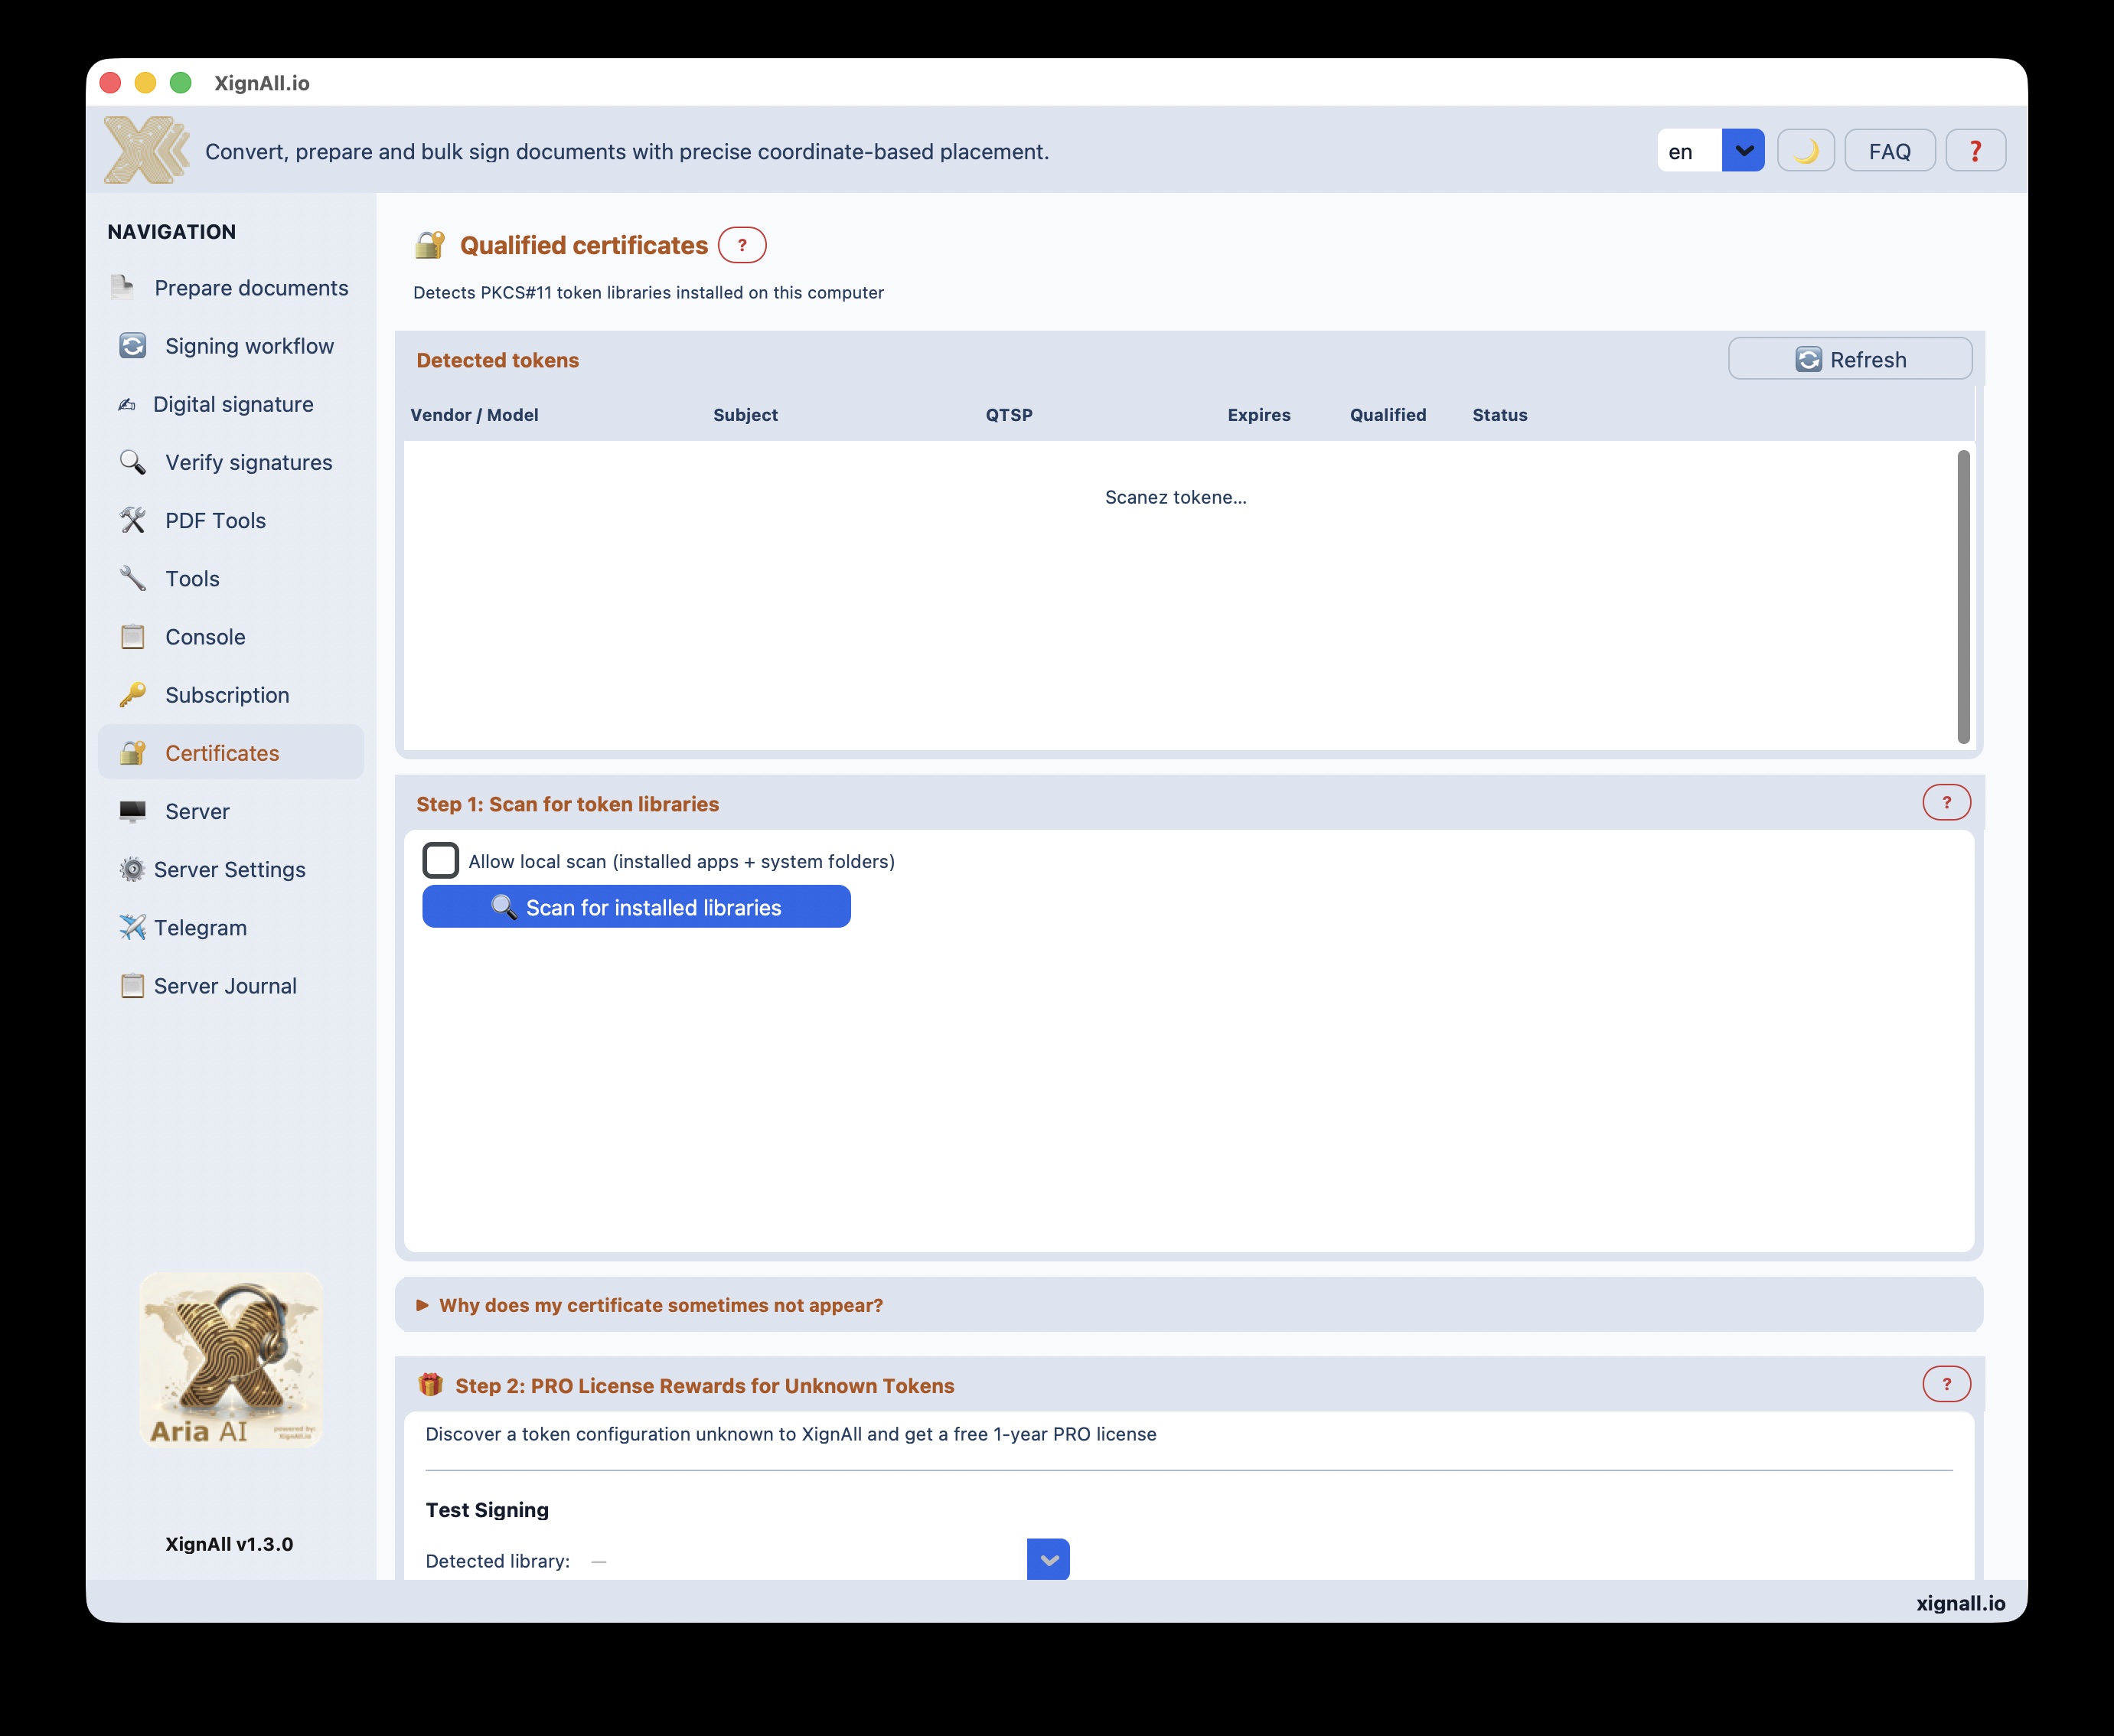Click the Server Journal clipboard icon

[132, 985]
